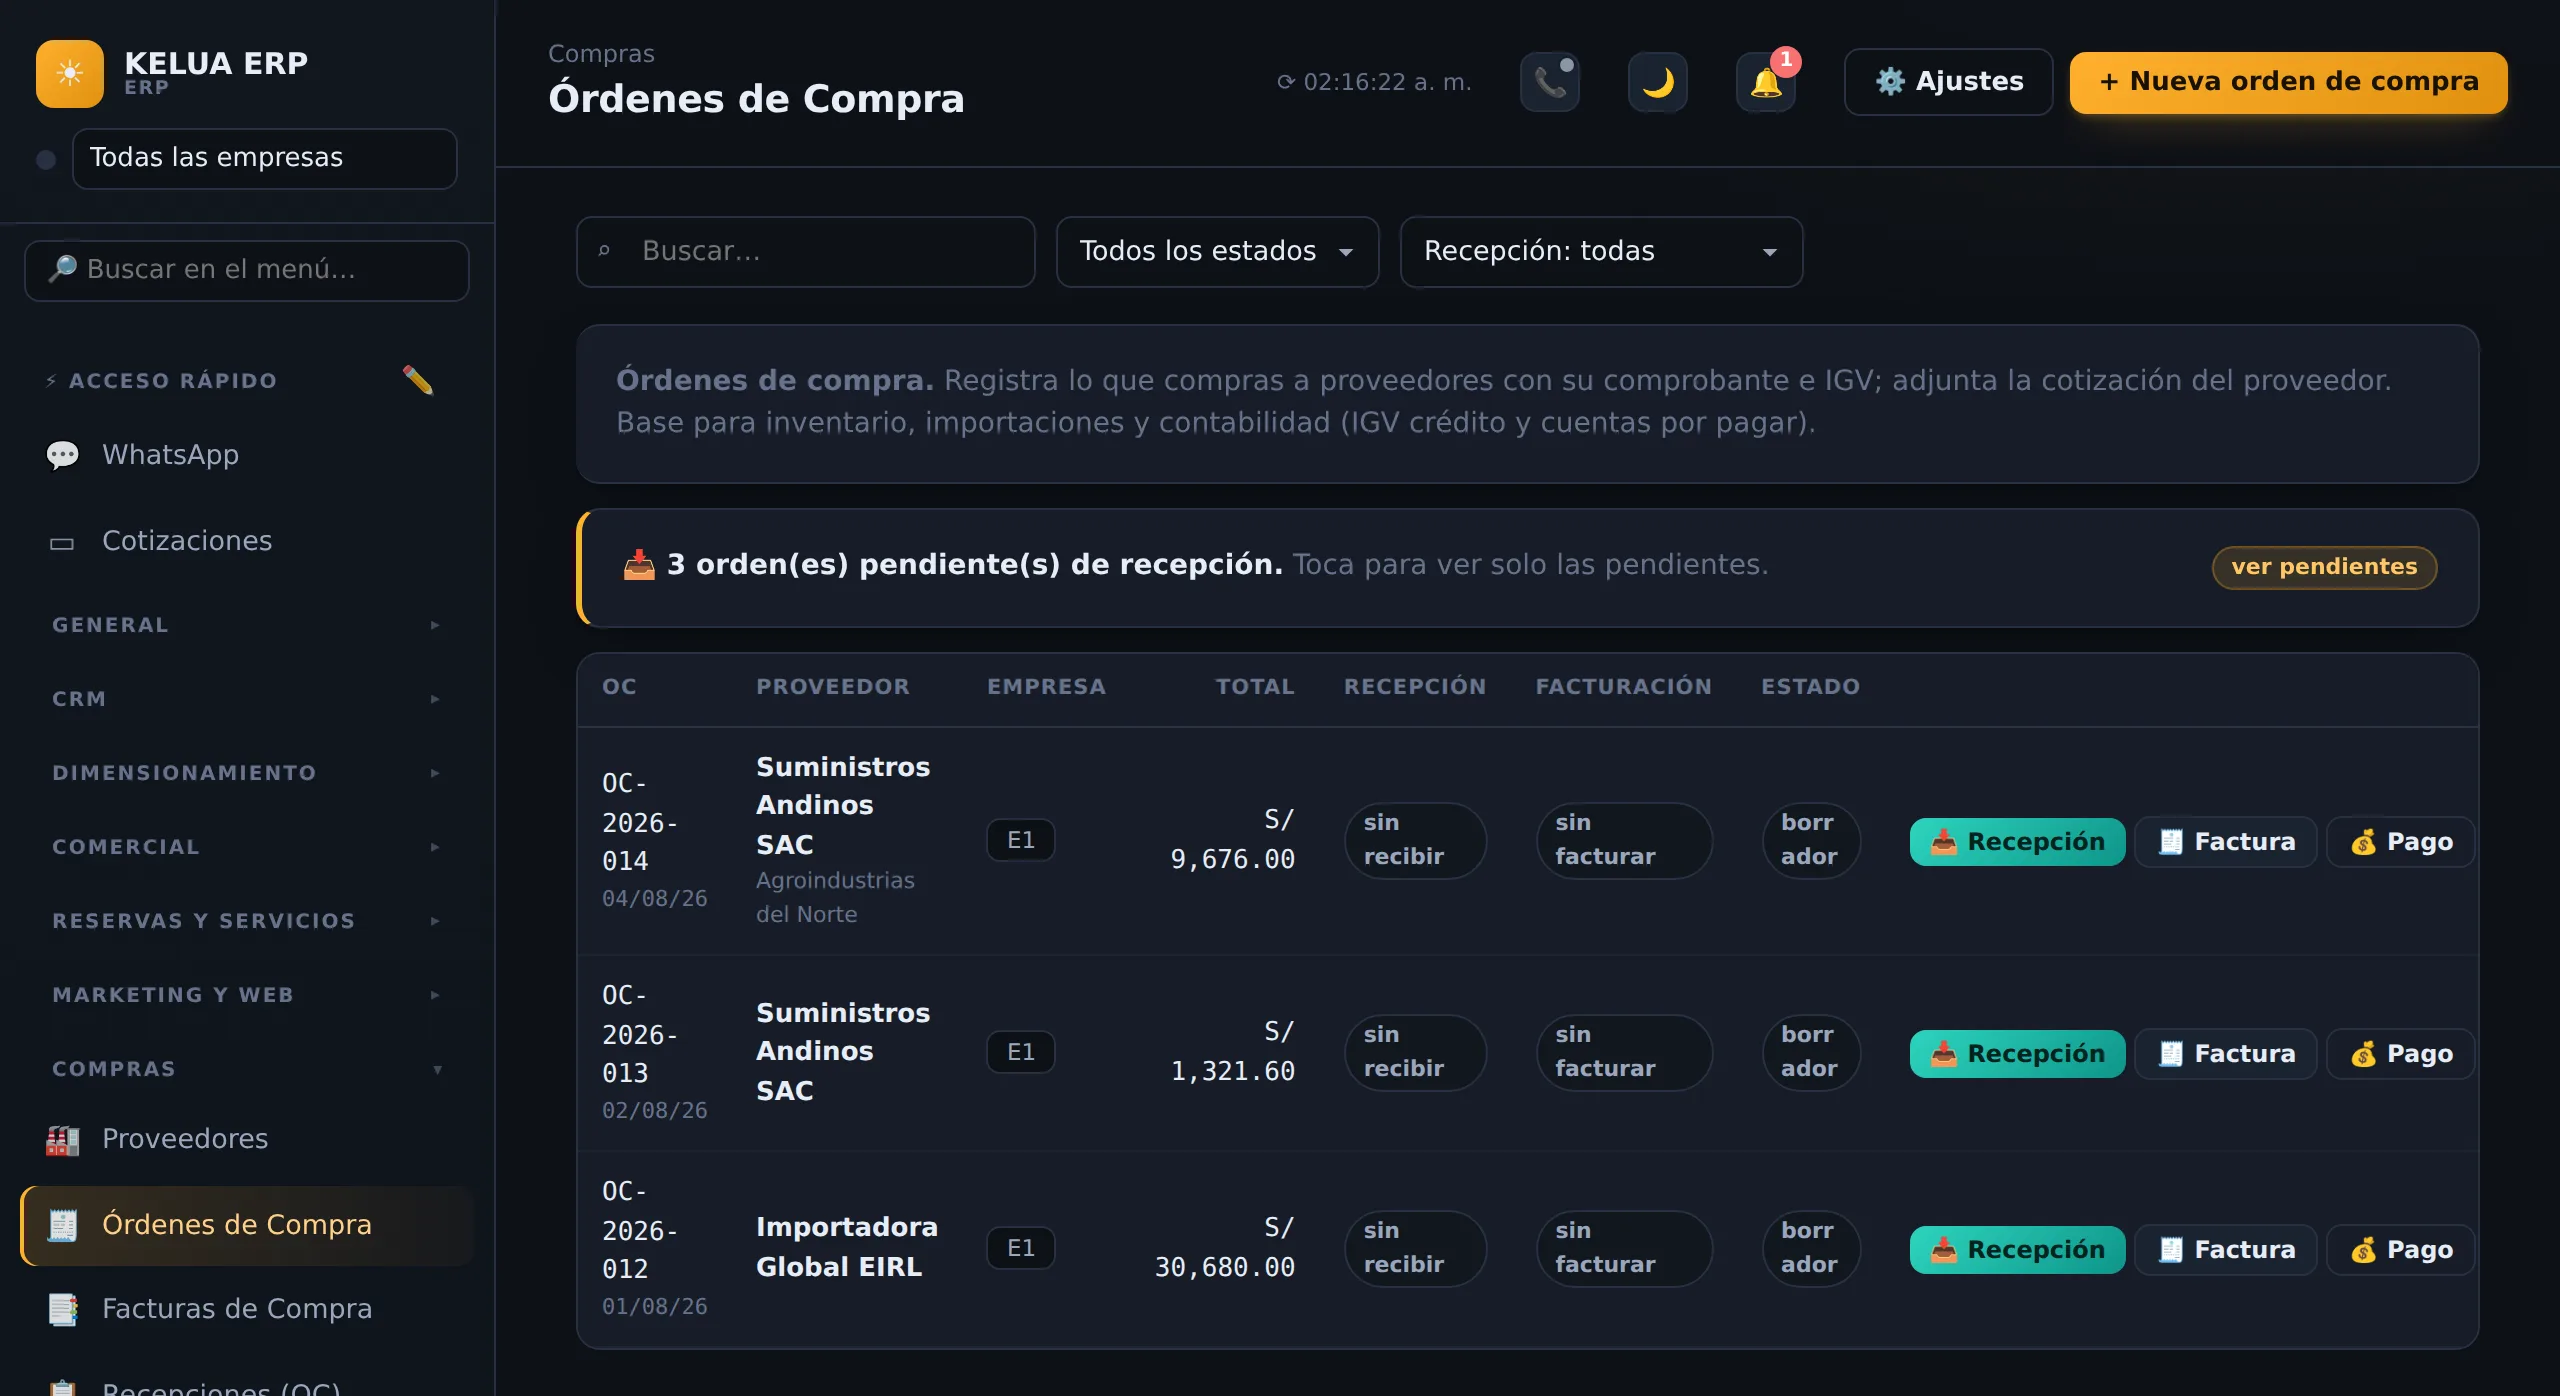Viewport: 2560px width, 1396px height.
Task: Open Pago for order OC-2026-012
Action: [x=2400, y=1250]
